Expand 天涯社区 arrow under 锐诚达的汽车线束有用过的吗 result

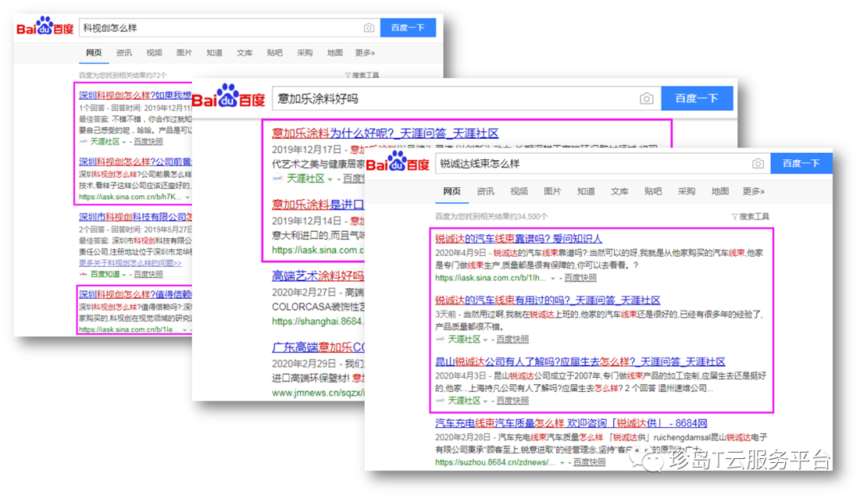485,340
